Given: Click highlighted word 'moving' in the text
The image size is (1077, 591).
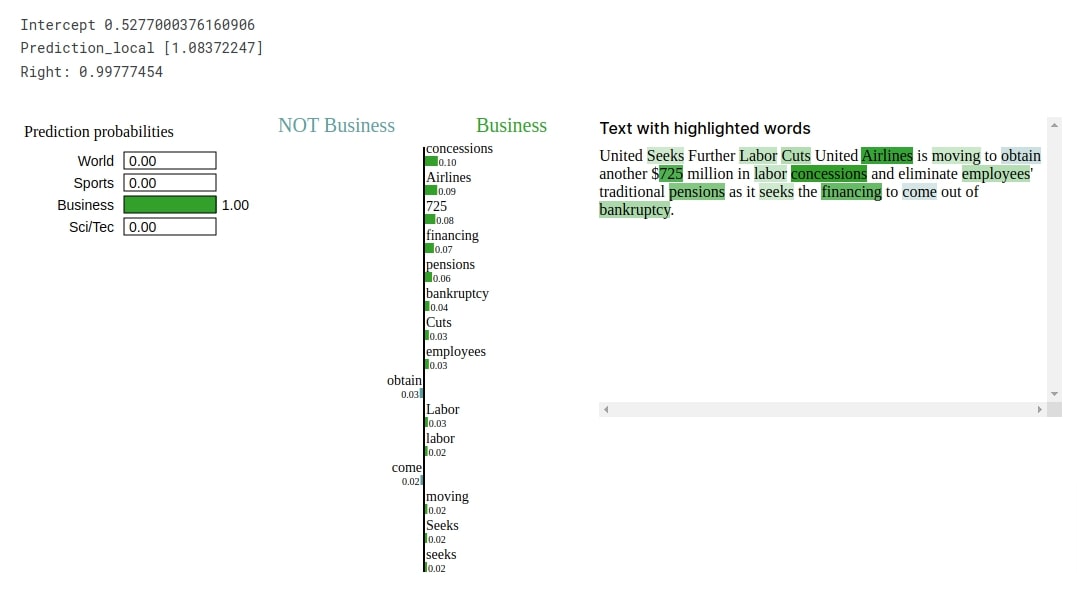Looking at the screenshot, I should tap(956, 156).
